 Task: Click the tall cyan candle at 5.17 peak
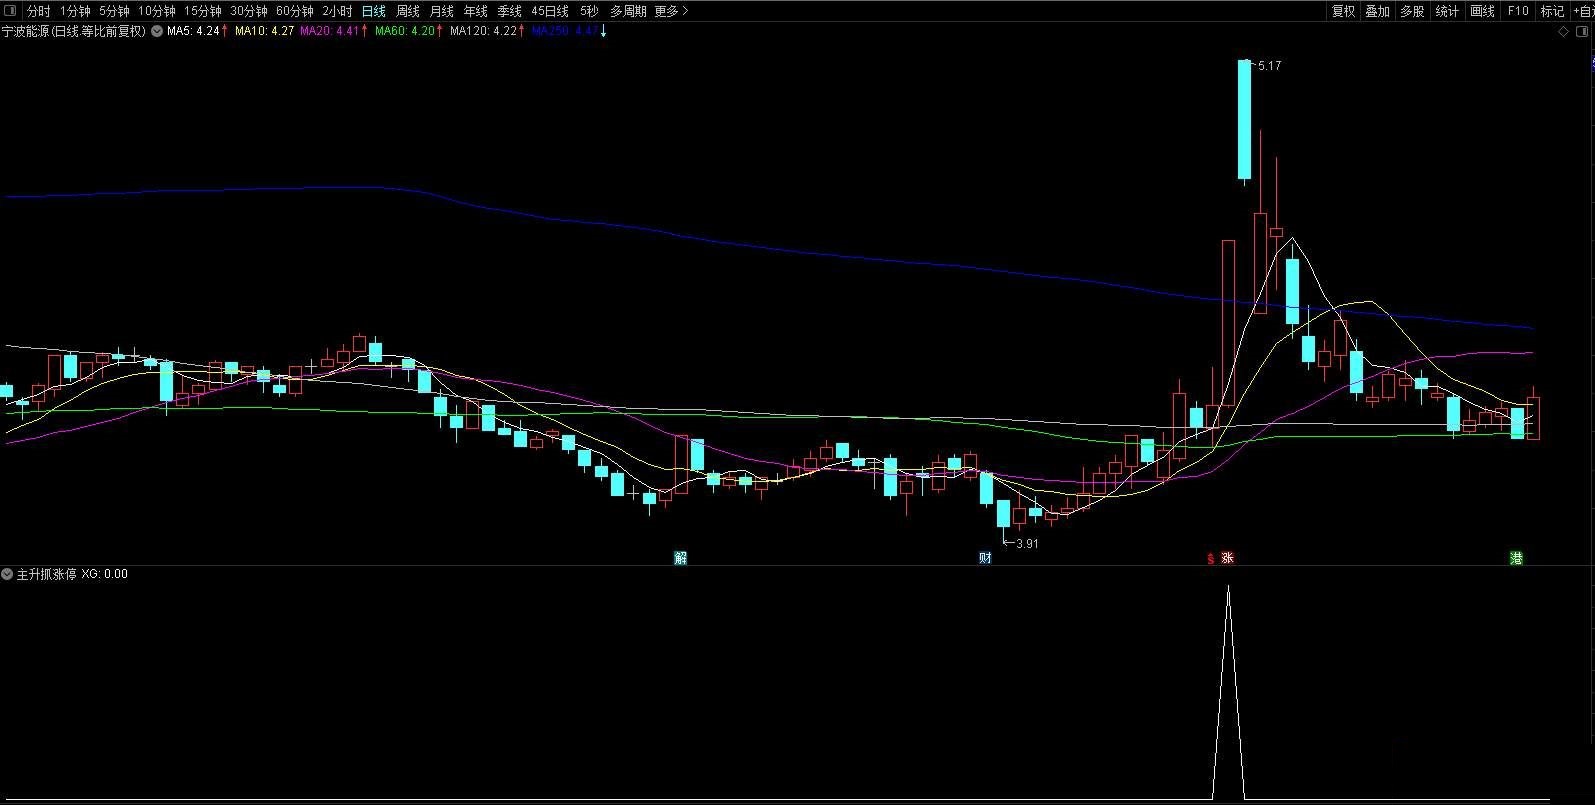tap(1244, 120)
